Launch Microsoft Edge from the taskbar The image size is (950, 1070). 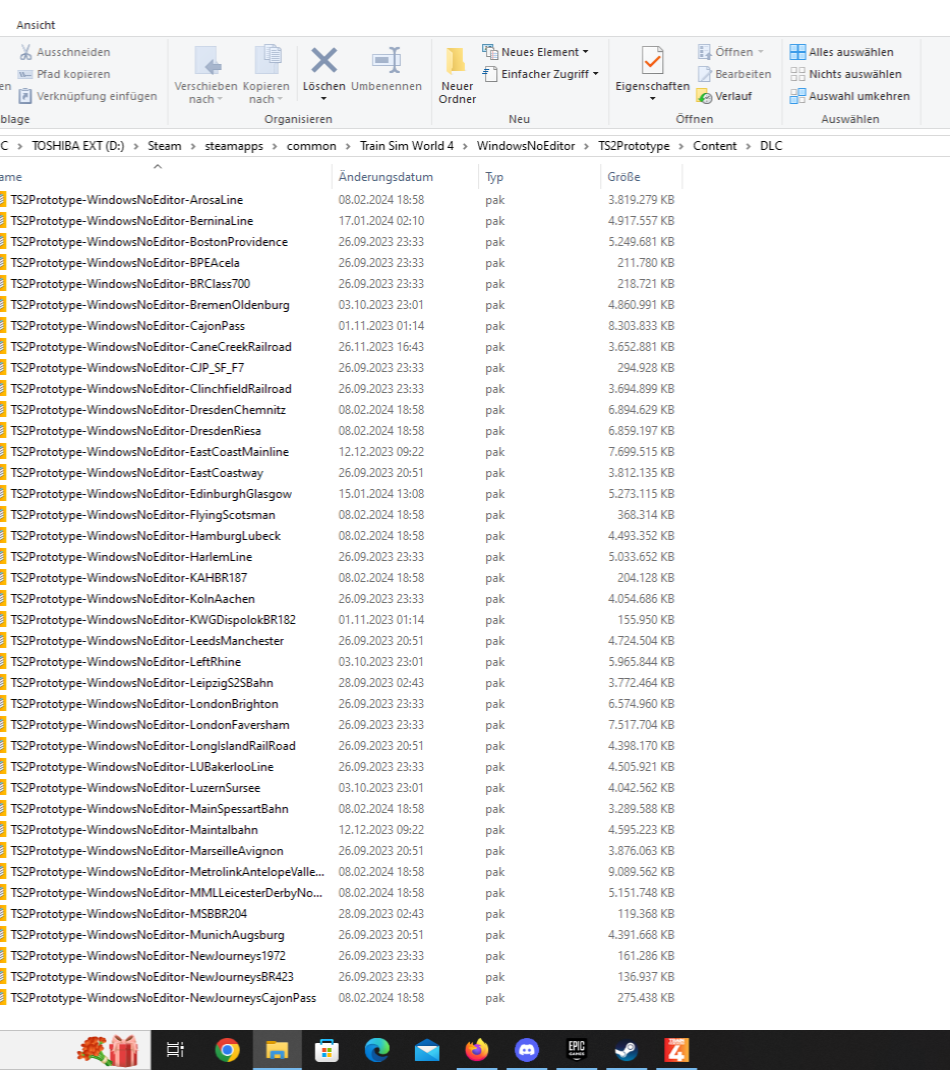tap(377, 1050)
